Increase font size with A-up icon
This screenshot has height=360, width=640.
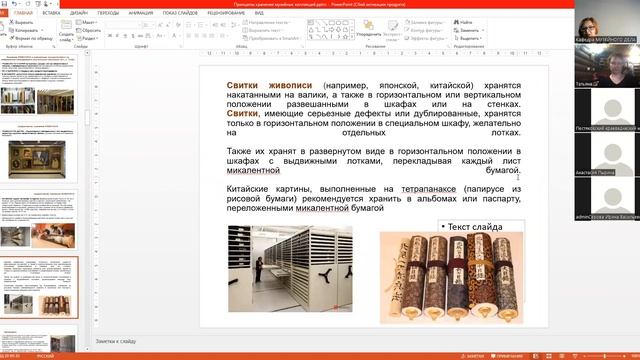tap(161, 25)
